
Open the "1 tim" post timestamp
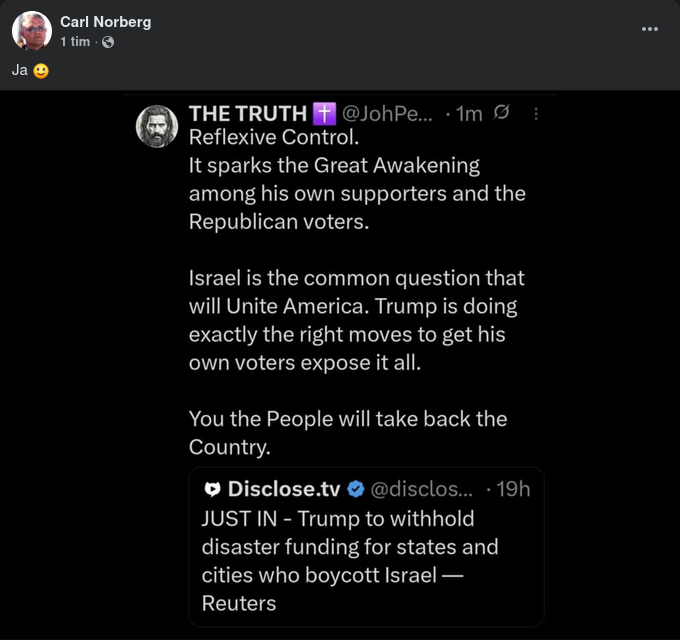75,42
